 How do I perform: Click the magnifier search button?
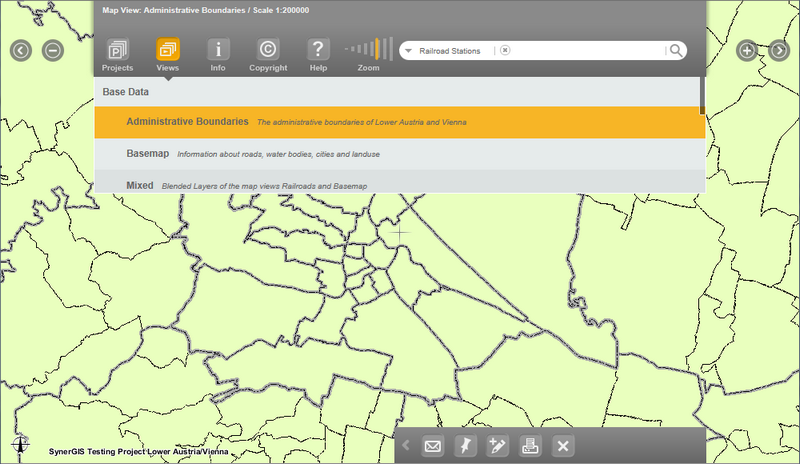[676, 51]
